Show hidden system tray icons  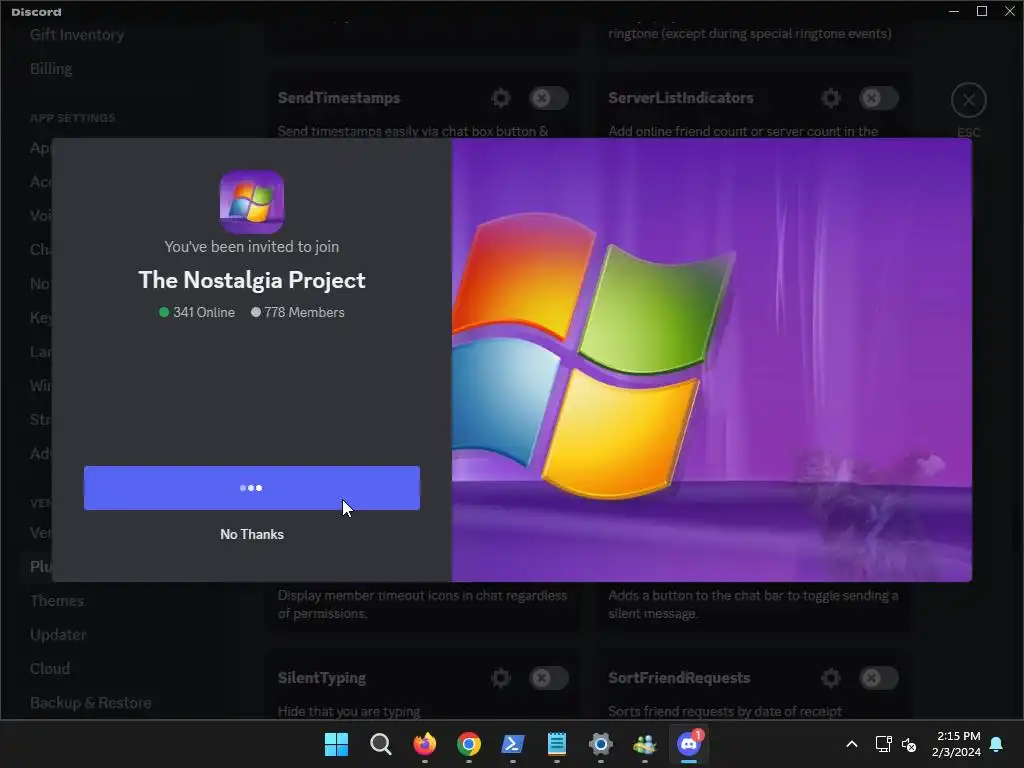coord(852,744)
